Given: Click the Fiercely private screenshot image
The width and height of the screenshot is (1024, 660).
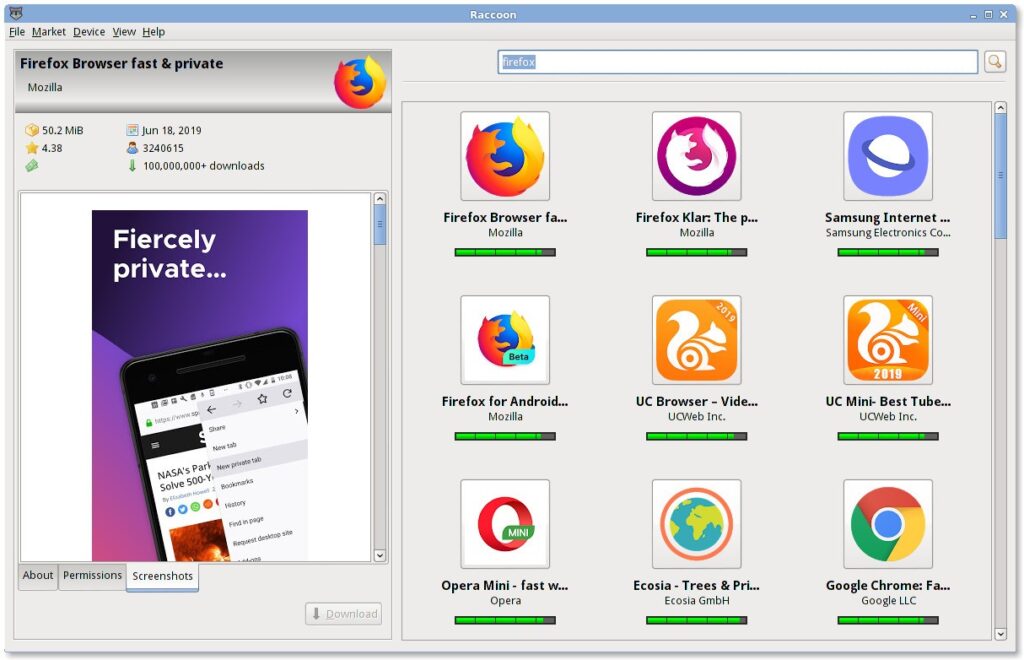Looking at the screenshot, I should [x=199, y=385].
